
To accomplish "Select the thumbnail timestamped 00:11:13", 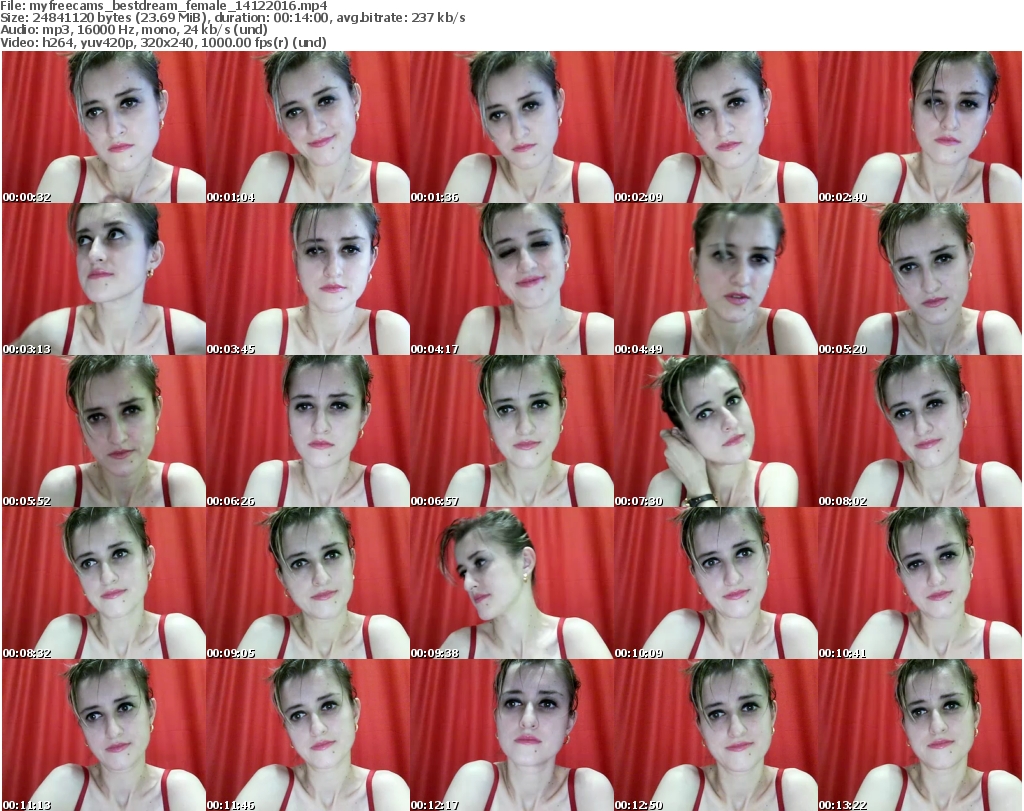I will click(104, 735).
